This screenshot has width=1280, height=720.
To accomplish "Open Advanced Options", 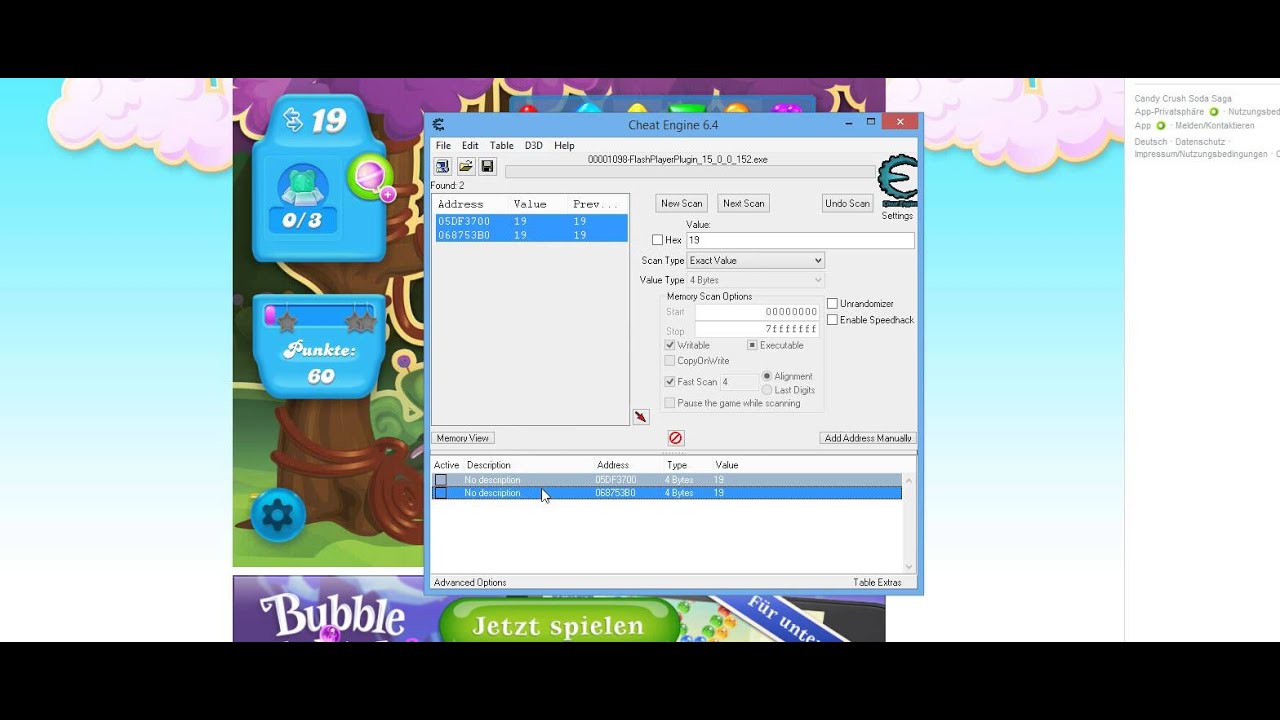I will click(x=470, y=582).
